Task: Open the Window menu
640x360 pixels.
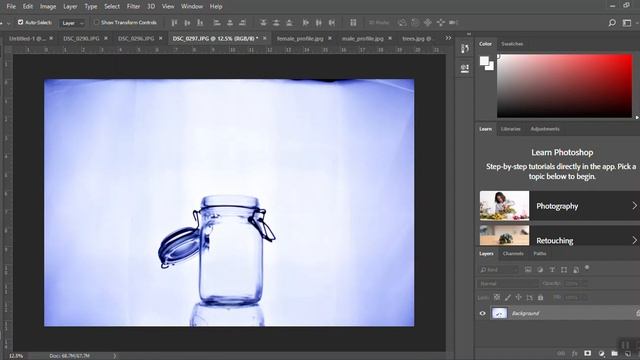Action: (192, 7)
